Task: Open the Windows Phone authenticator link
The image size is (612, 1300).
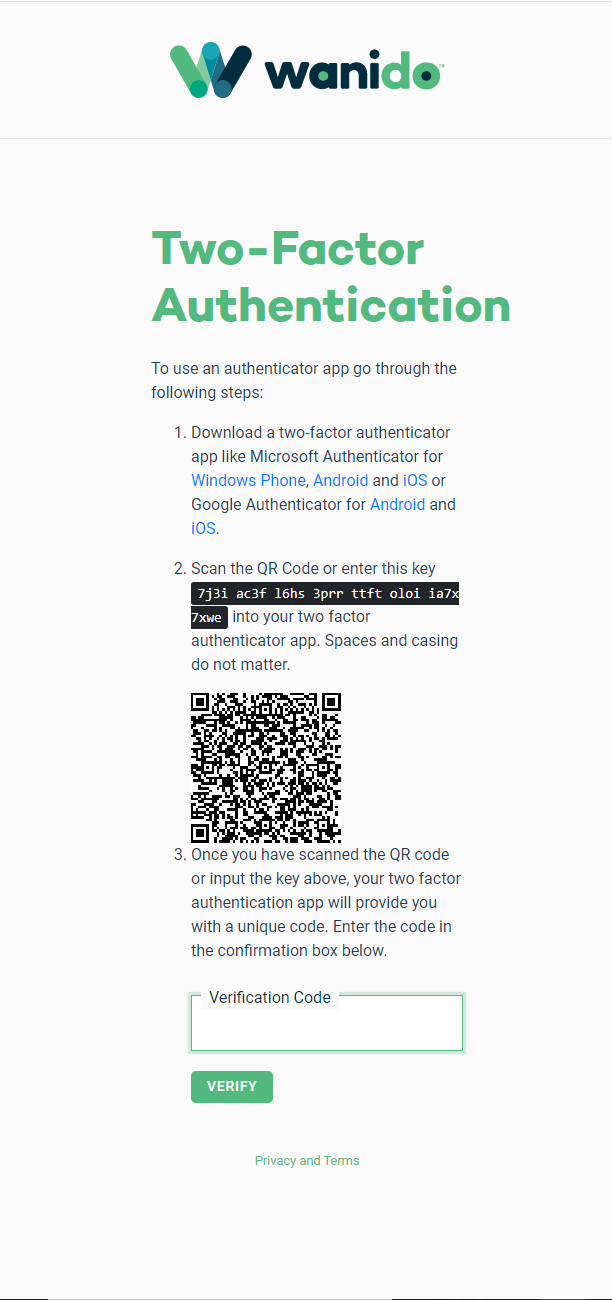Action: [x=248, y=481]
